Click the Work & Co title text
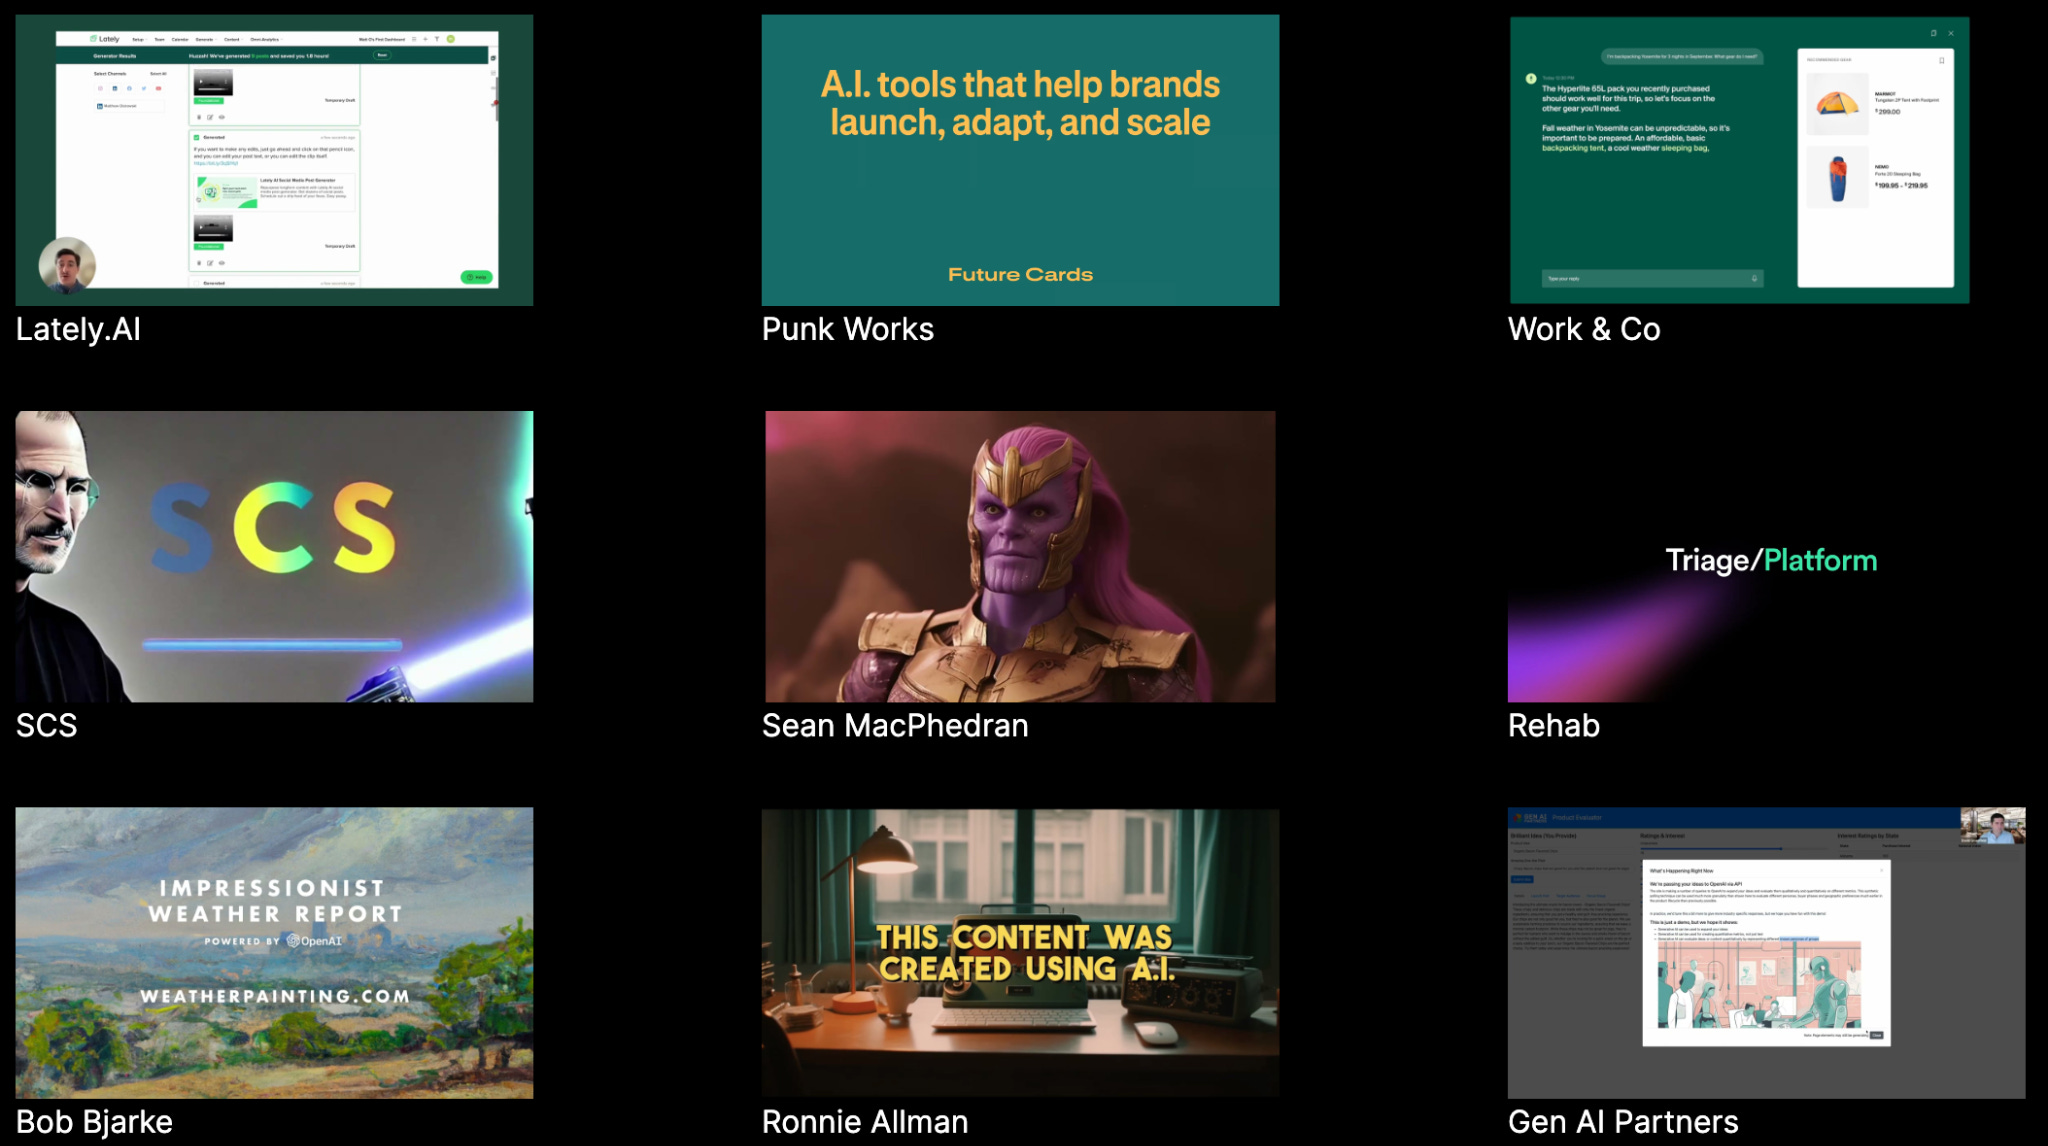Viewport: 2048px width, 1146px height. pyautogui.click(x=1583, y=329)
